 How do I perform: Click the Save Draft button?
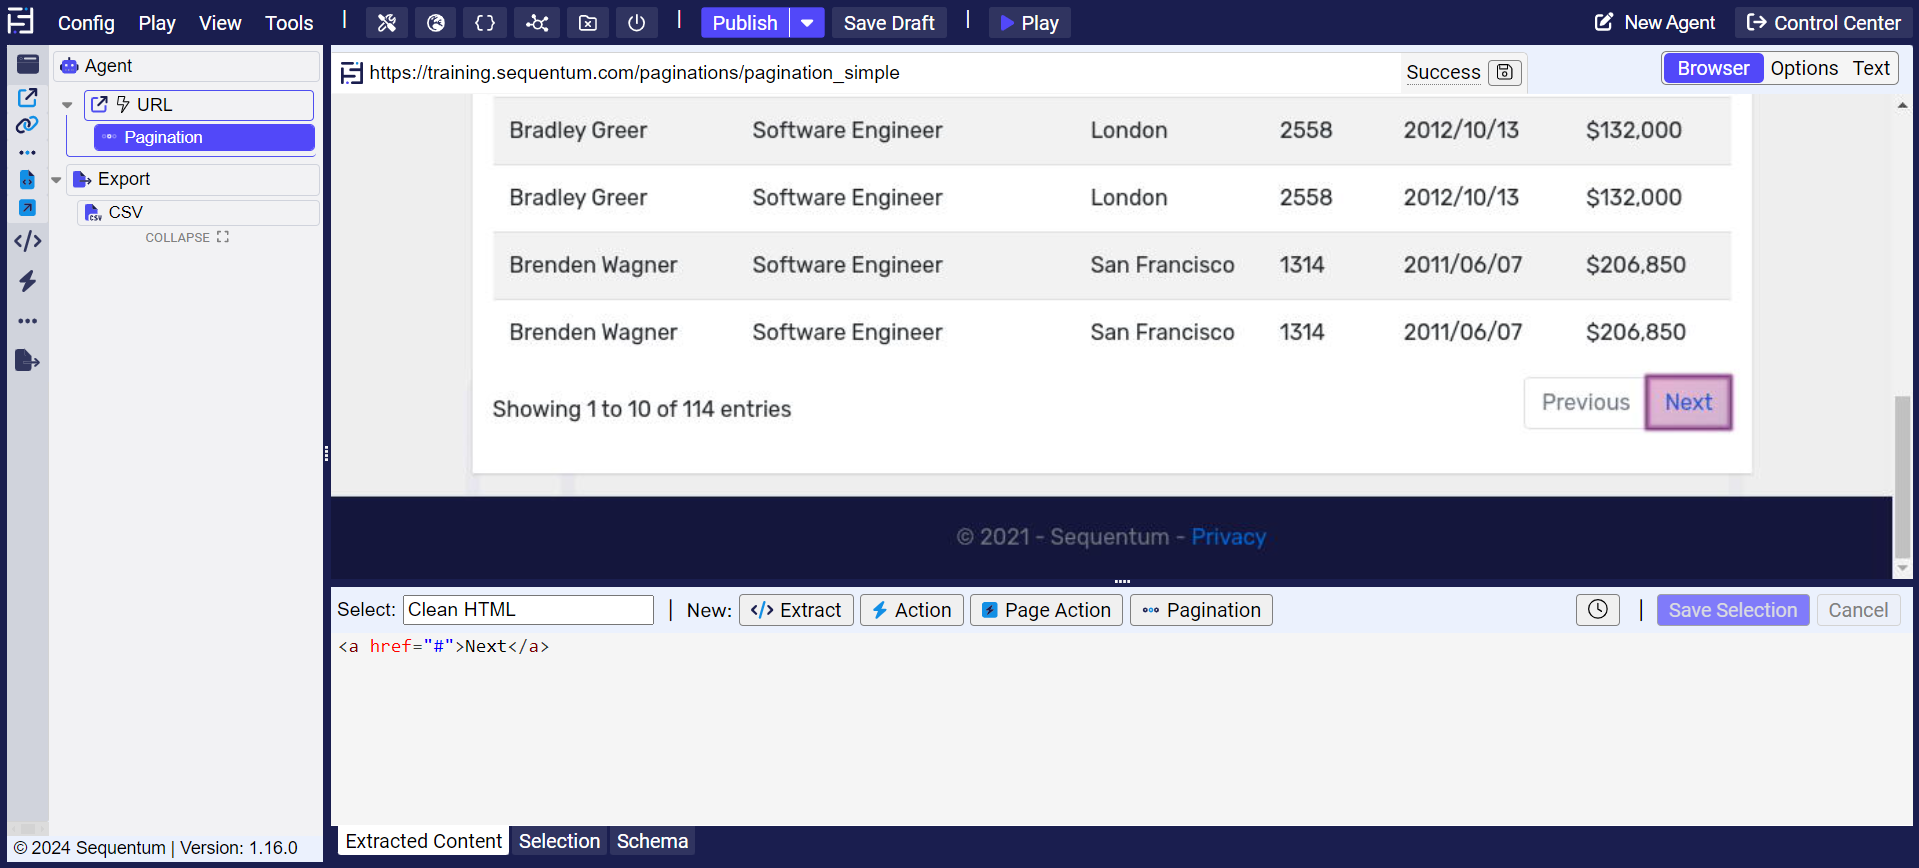coord(888,23)
